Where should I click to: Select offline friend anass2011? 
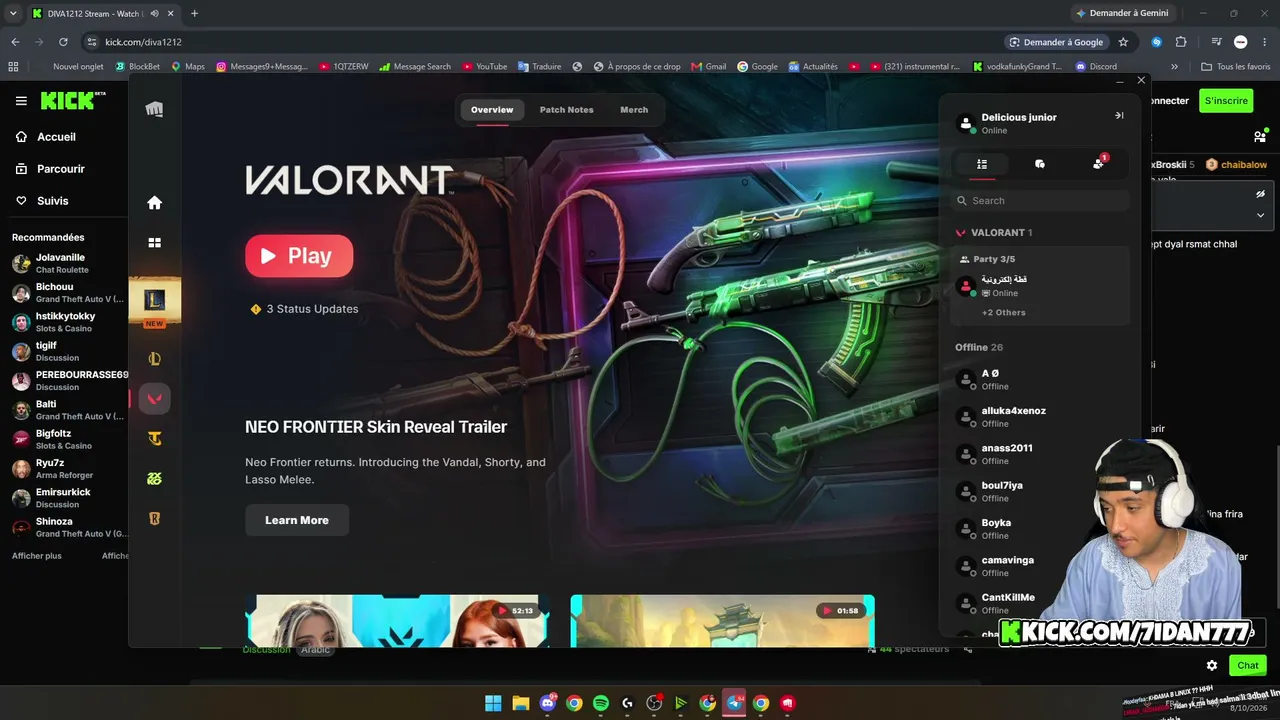pyautogui.click(x=1040, y=454)
